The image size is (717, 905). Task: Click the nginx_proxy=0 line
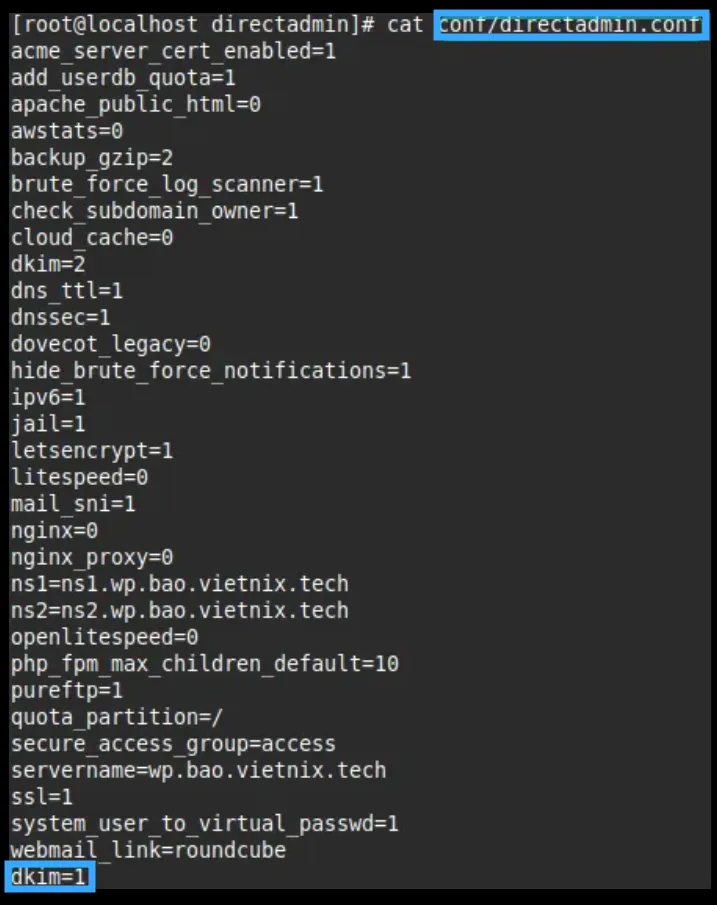coord(92,557)
